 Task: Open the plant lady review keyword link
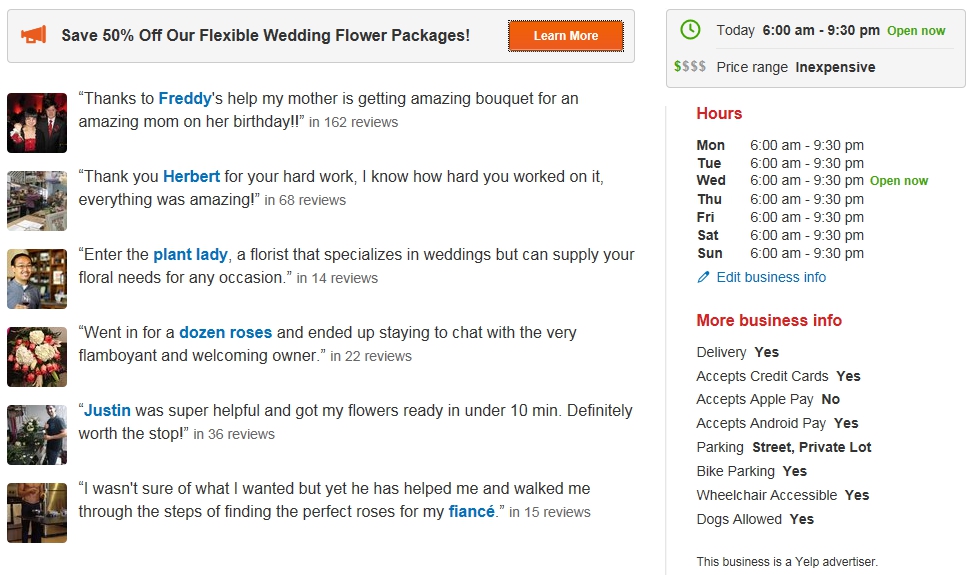[191, 254]
